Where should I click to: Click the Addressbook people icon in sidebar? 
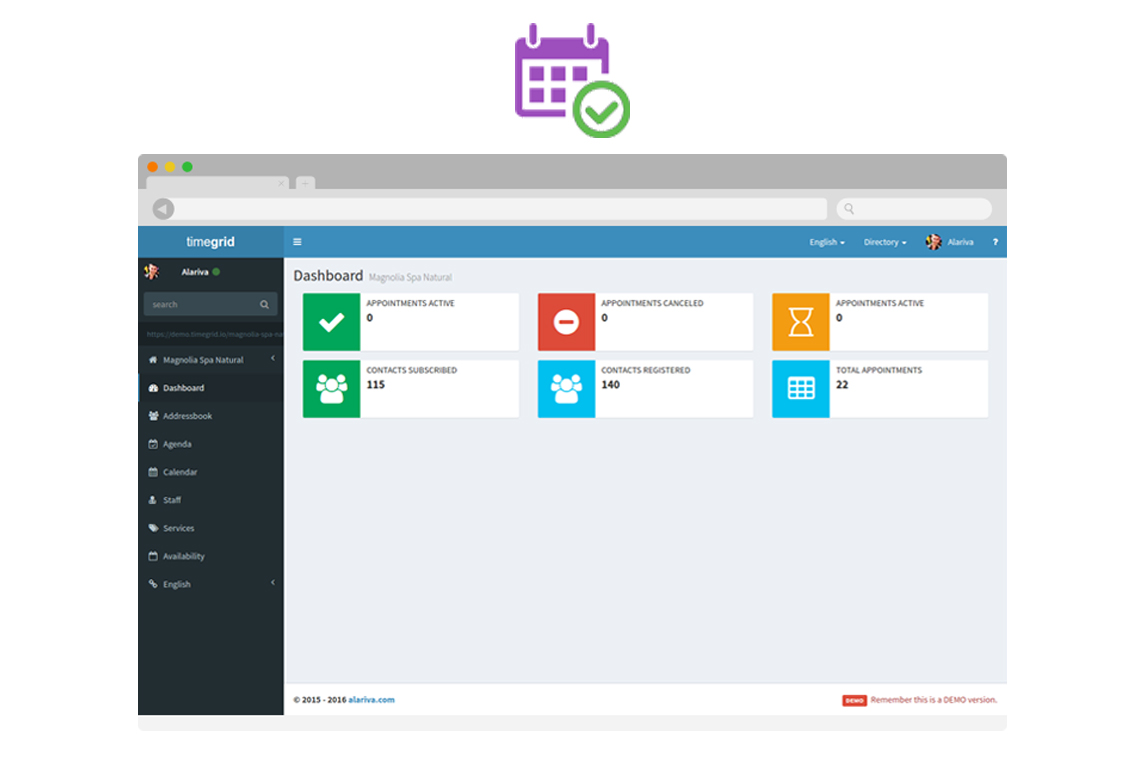point(153,416)
